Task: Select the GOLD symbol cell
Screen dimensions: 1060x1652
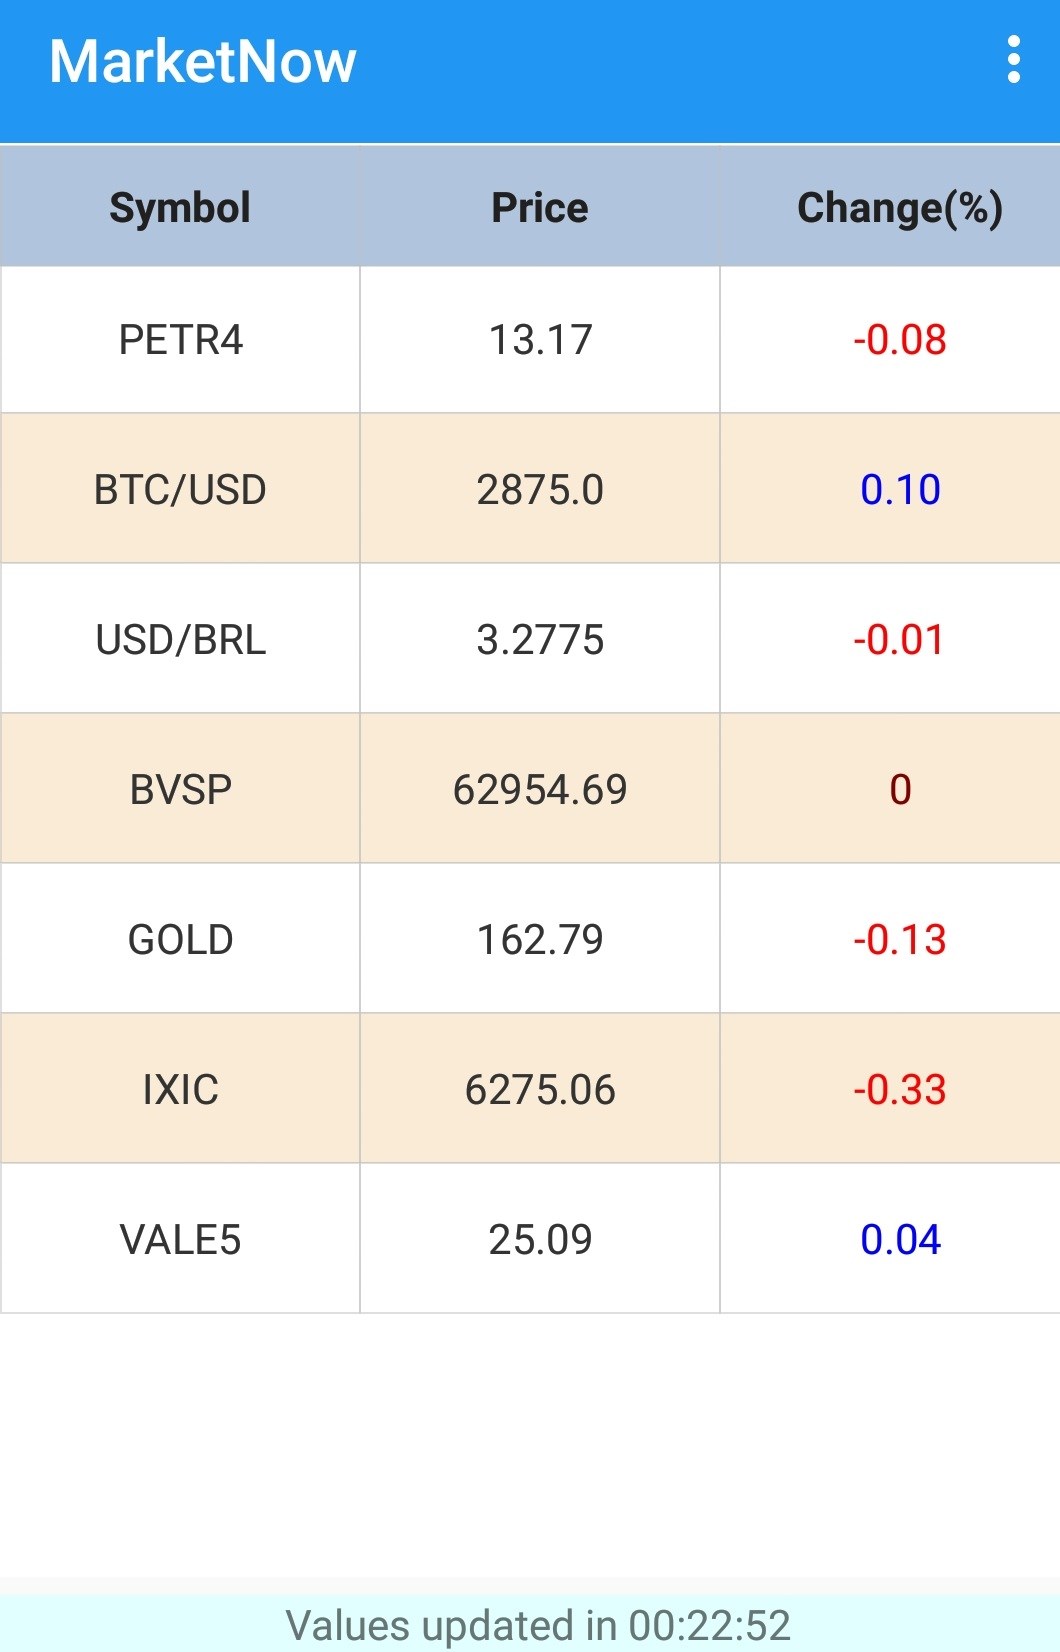Action: 181,940
